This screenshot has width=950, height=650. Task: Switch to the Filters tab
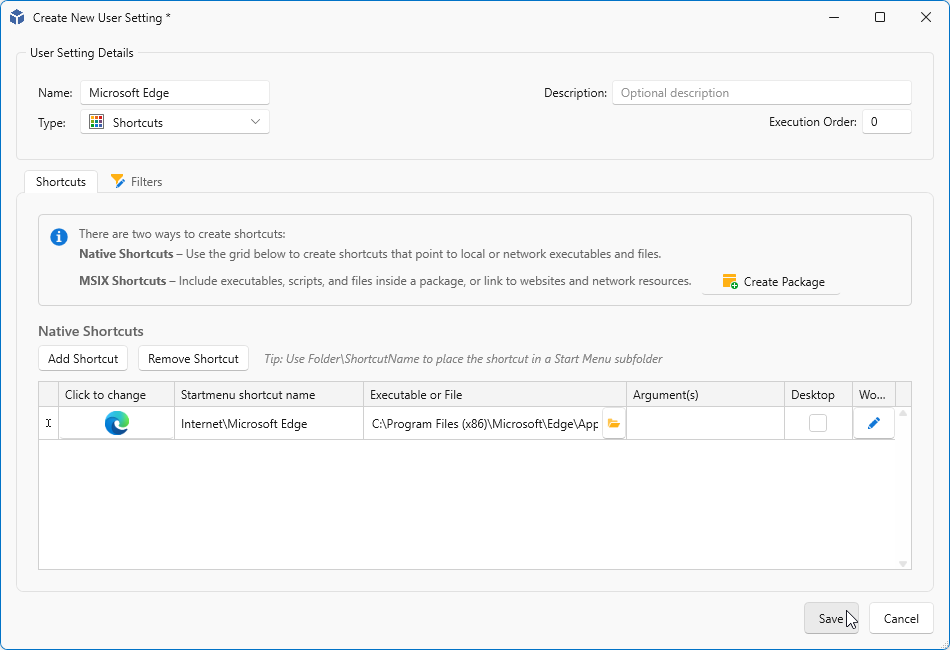click(137, 182)
